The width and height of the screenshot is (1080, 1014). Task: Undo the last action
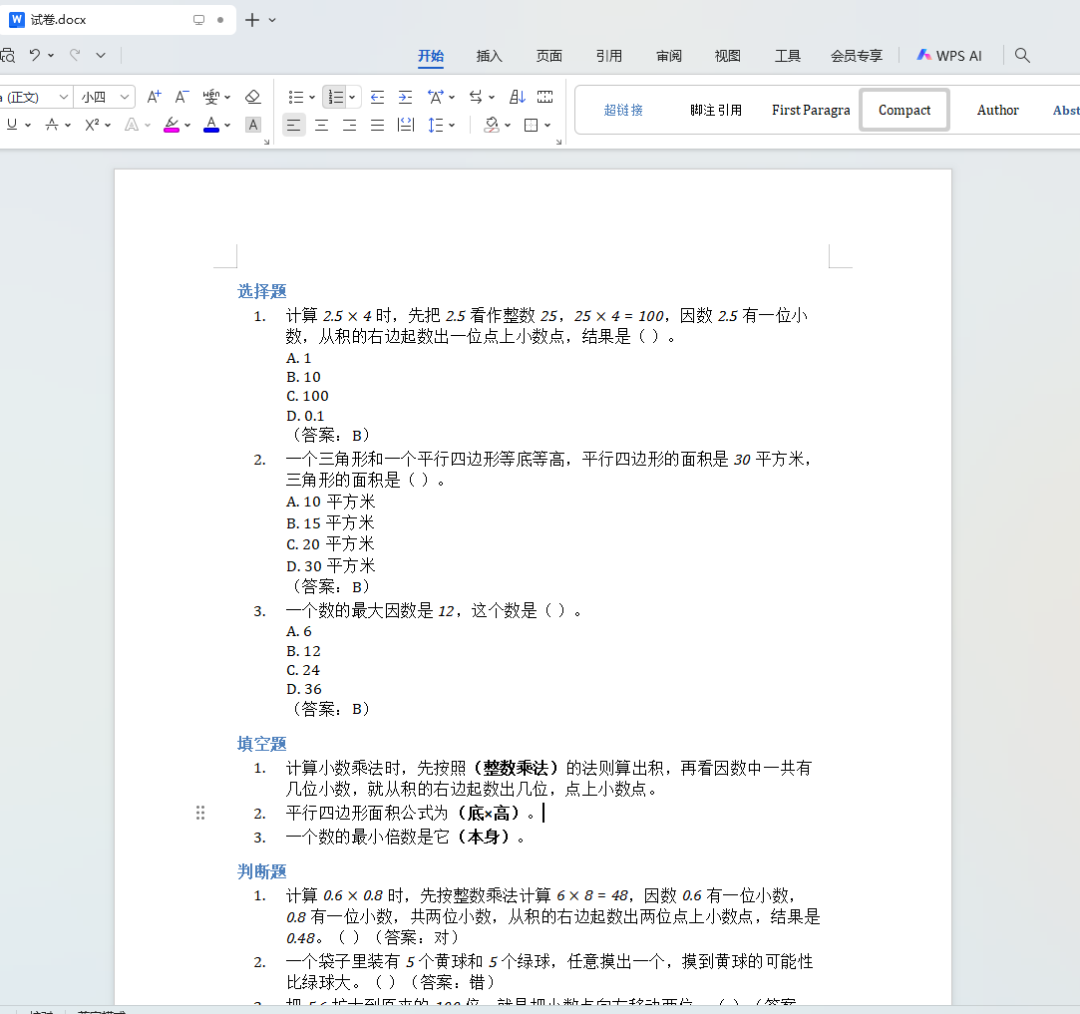pyautogui.click(x=34, y=55)
